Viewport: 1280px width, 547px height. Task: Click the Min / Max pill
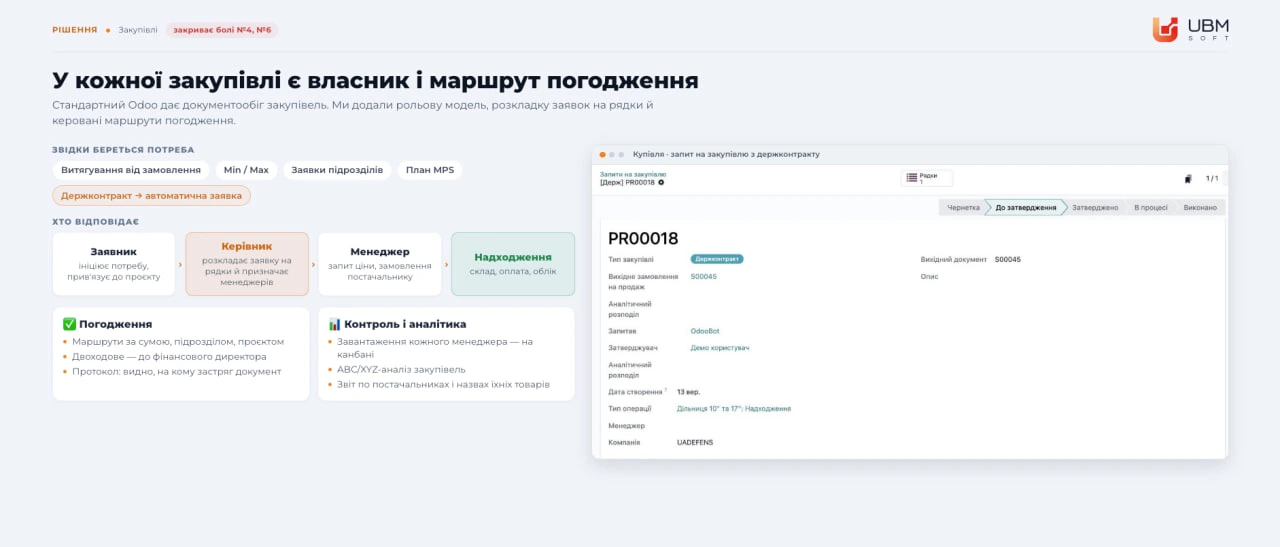246,170
